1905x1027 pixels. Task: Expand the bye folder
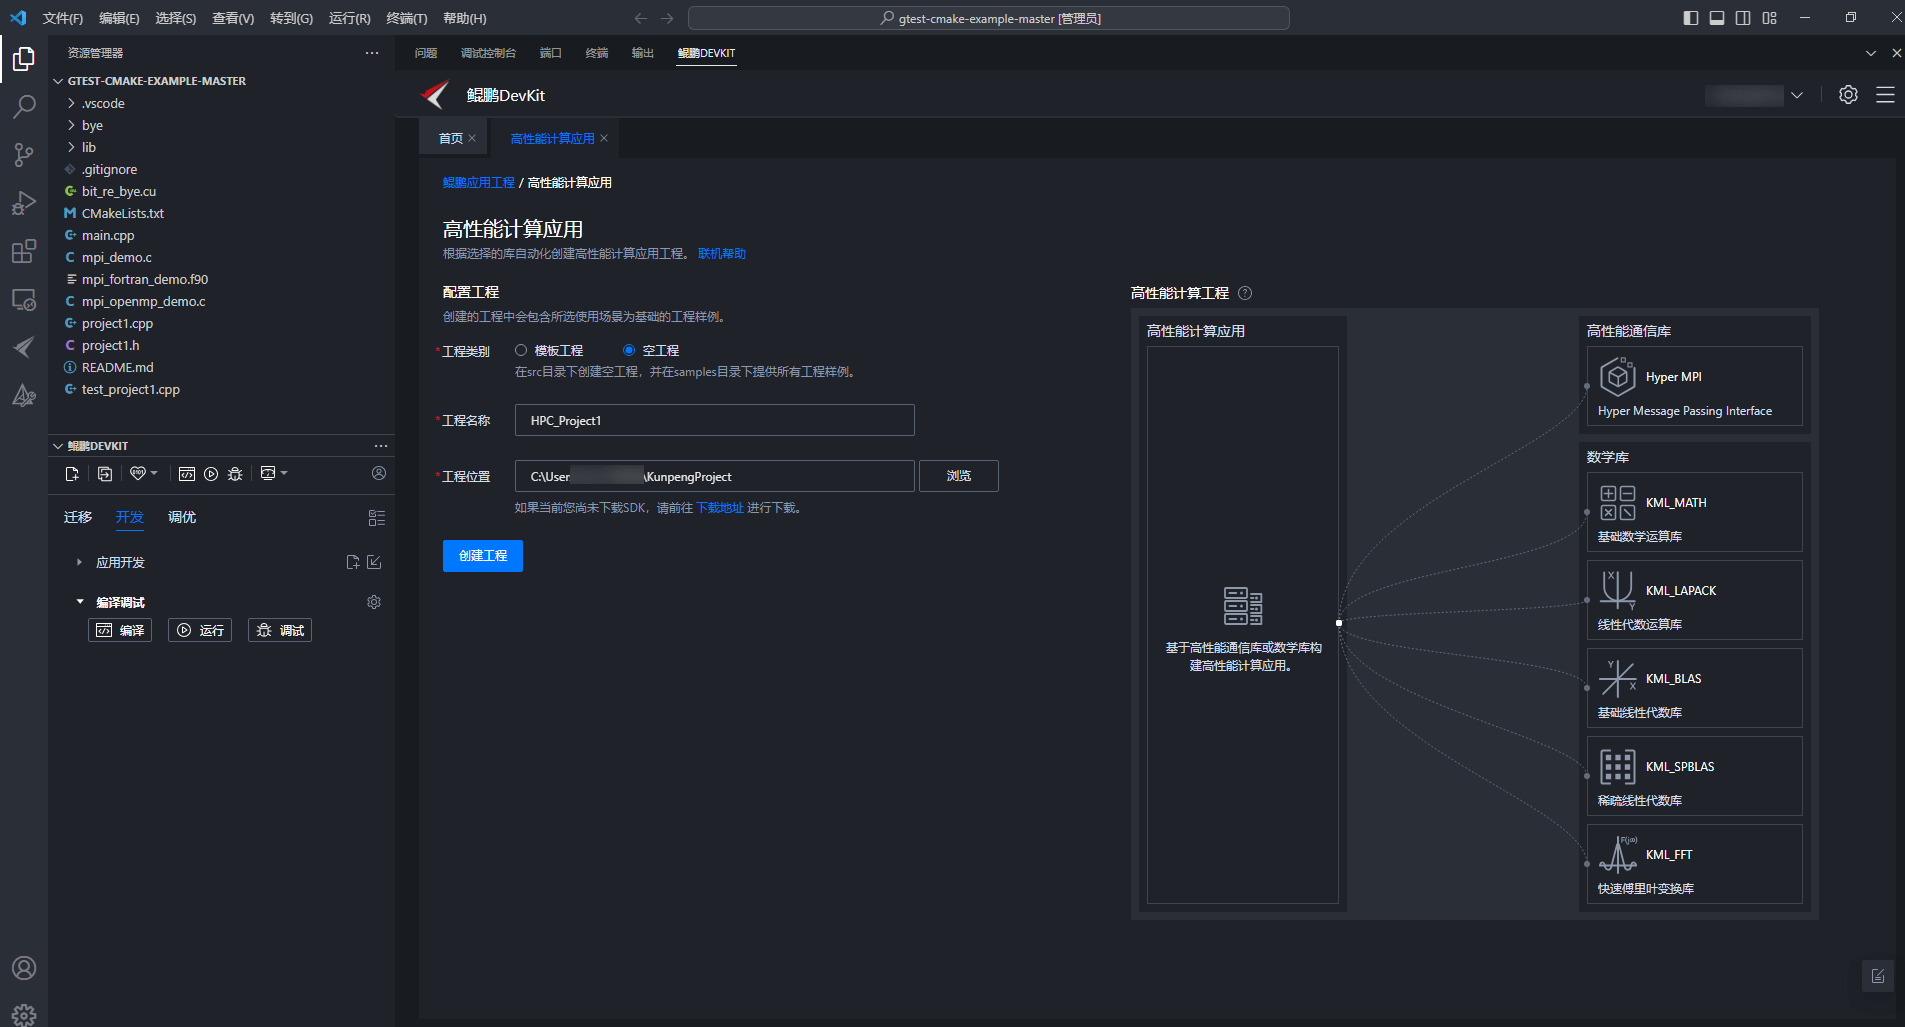coord(71,125)
